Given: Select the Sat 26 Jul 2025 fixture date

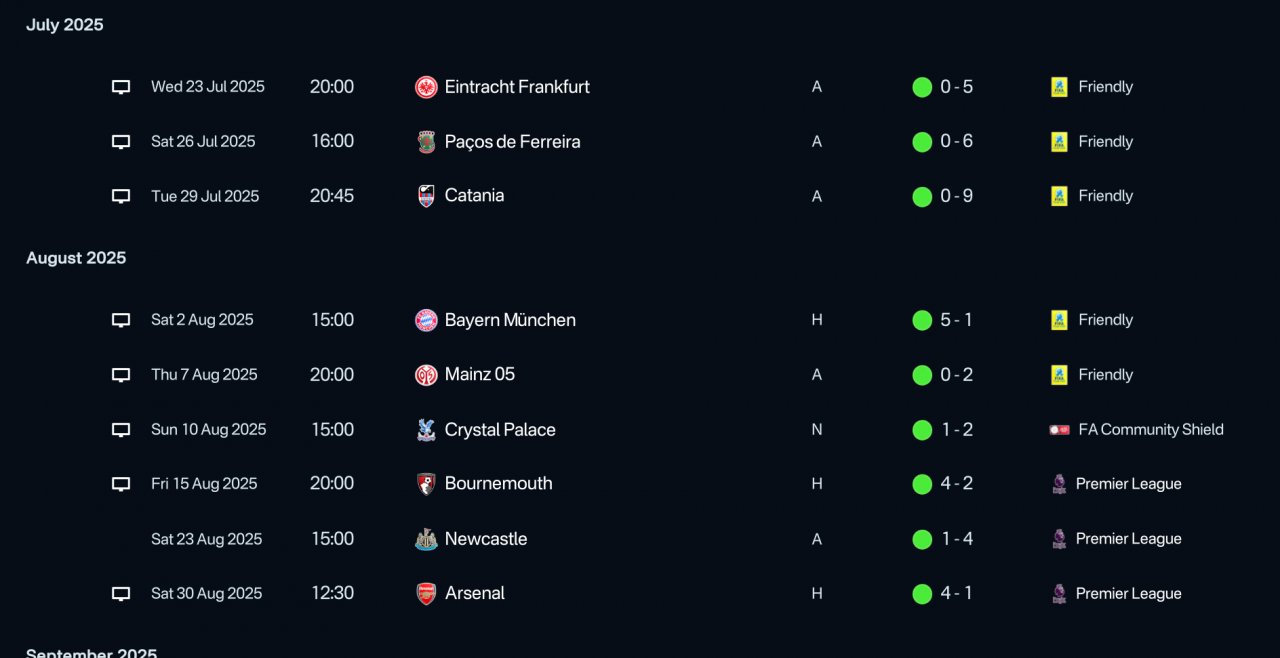Looking at the screenshot, I should click(203, 142).
